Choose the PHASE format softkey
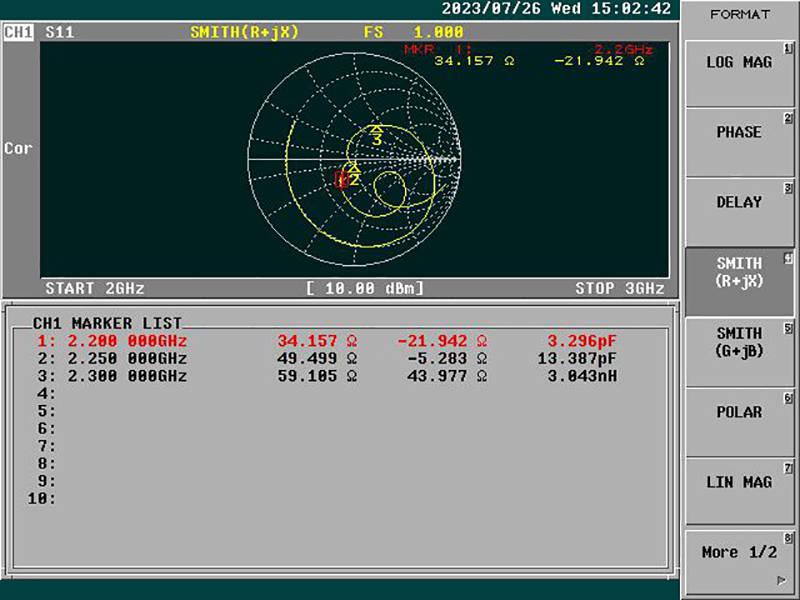 (x=739, y=143)
